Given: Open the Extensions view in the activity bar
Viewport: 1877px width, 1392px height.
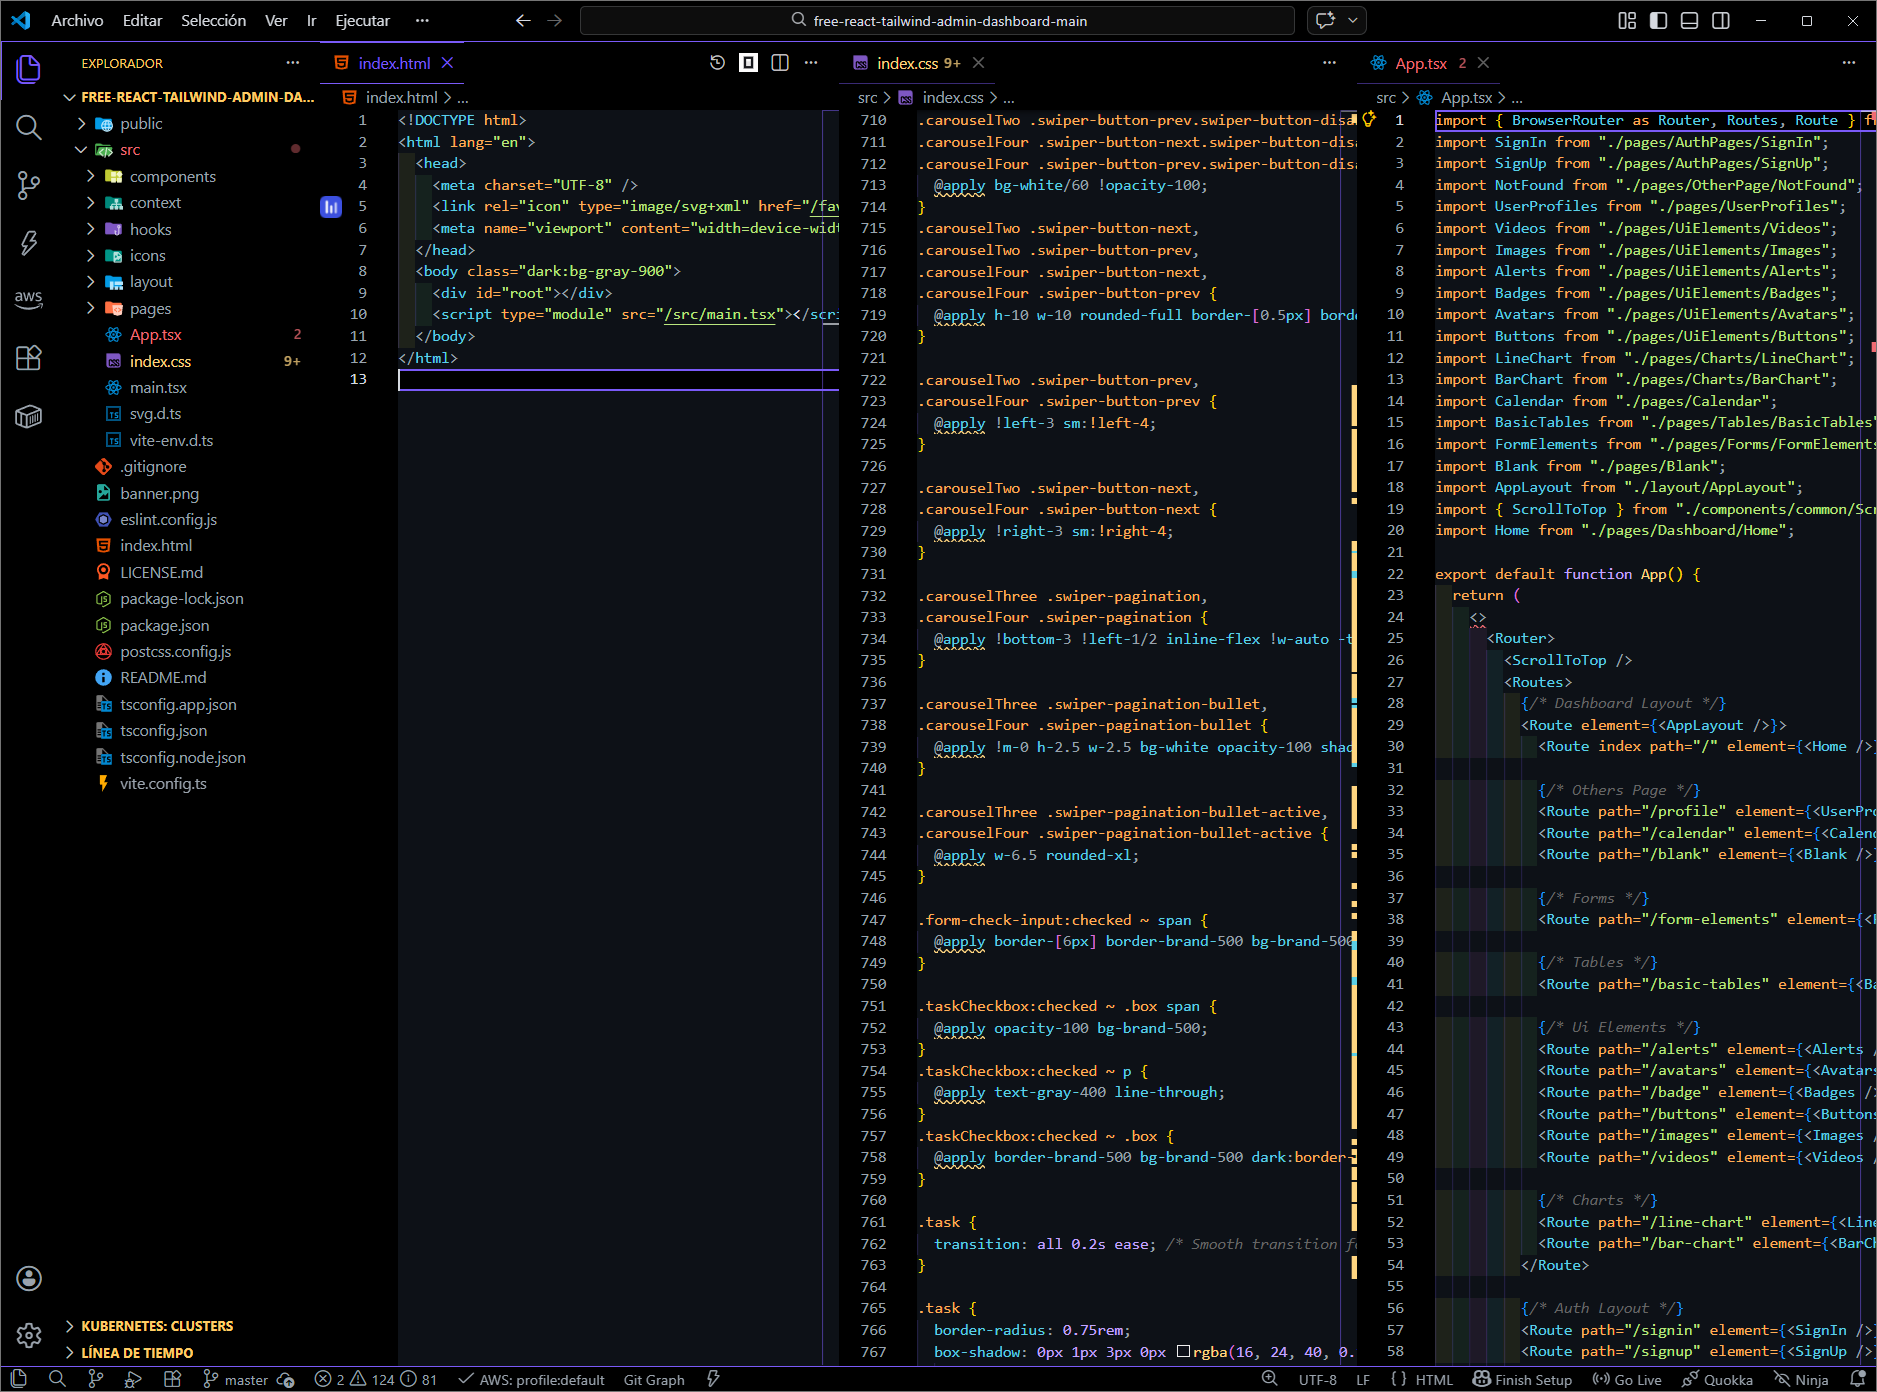Looking at the screenshot, I should 29,358.
